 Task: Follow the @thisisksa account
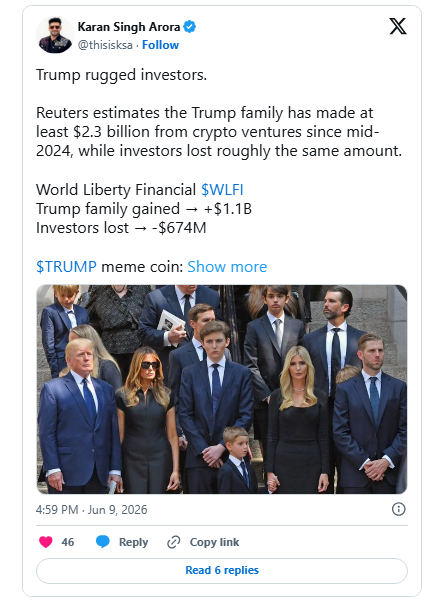pos(160,45)
